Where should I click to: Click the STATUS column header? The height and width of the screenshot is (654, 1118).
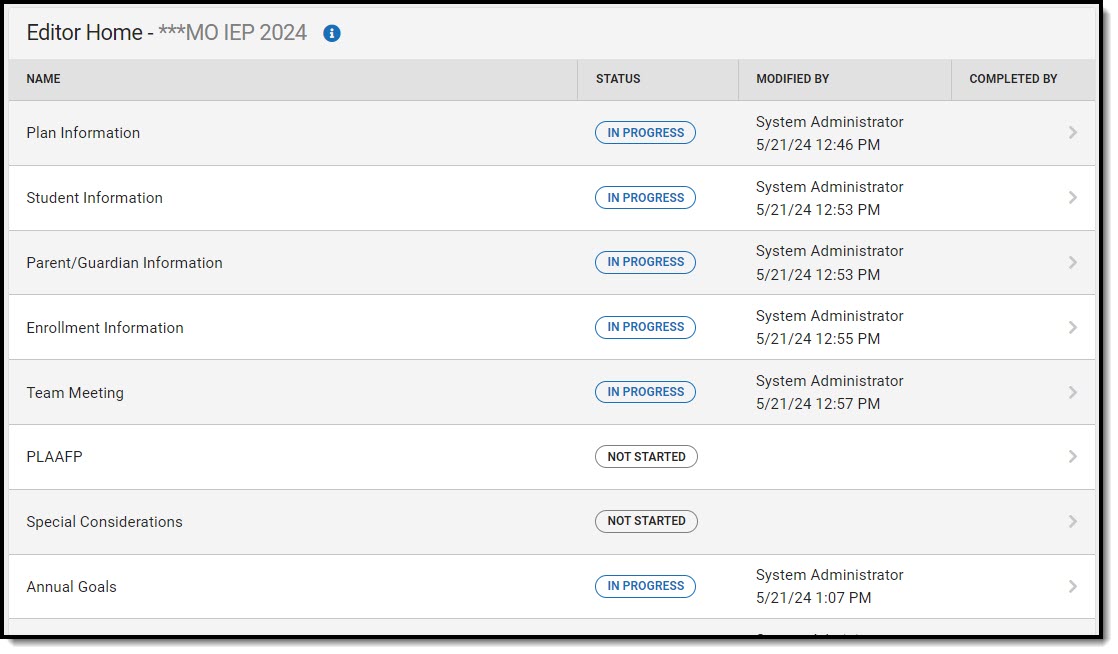point(618,79)
